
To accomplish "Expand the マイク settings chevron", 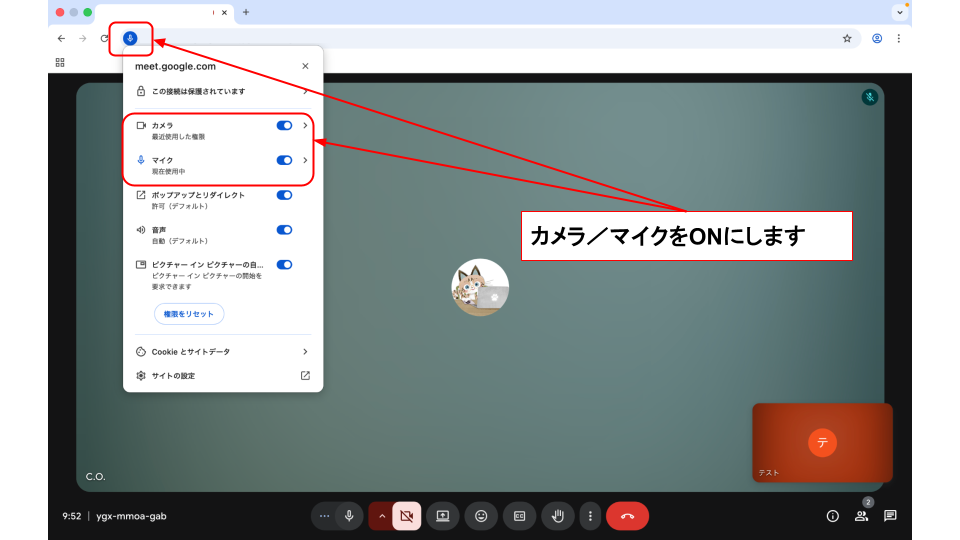I will 305,160.
